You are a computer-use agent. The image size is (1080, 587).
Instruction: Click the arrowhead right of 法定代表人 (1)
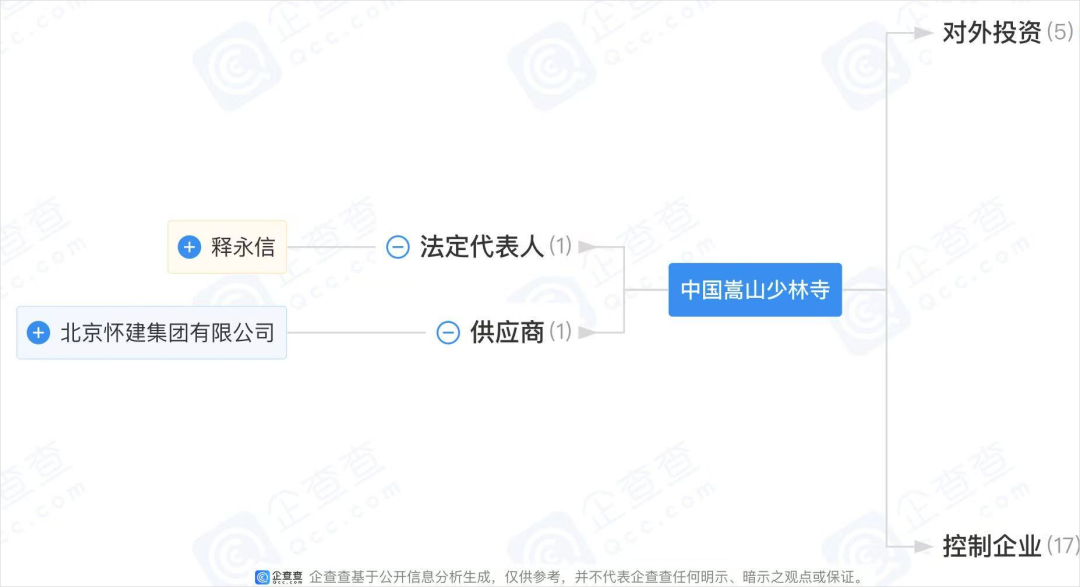(x=588, y=247)
